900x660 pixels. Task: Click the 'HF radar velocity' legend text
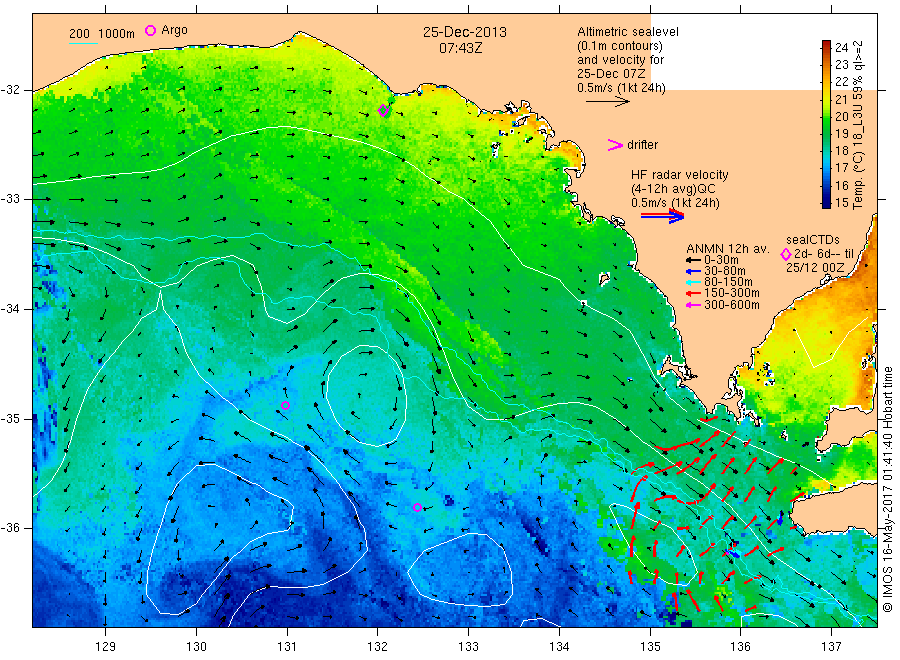click(680, 175)
